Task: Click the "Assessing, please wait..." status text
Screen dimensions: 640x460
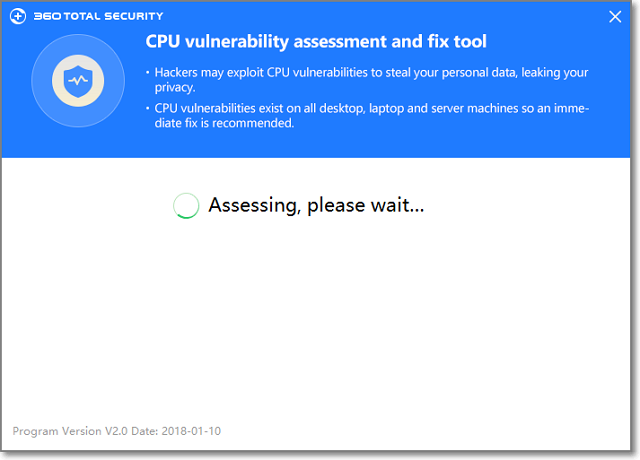Action: click(x=316, y=206)
